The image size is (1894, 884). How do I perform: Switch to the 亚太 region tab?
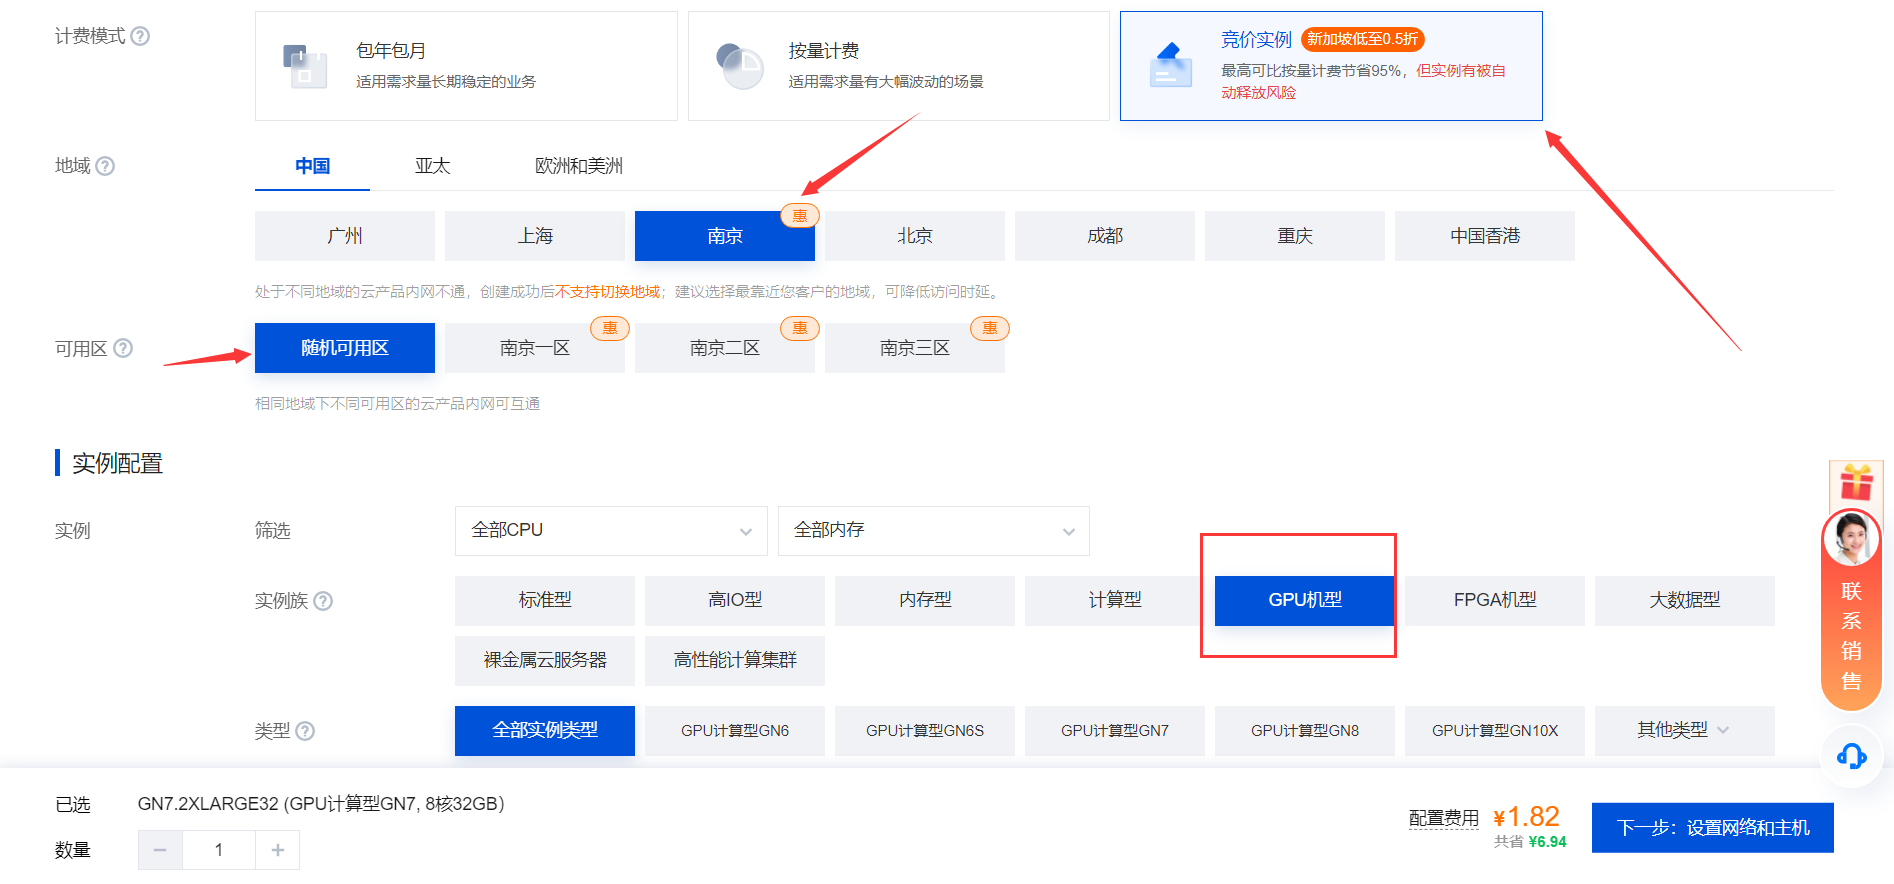point(432,166)
